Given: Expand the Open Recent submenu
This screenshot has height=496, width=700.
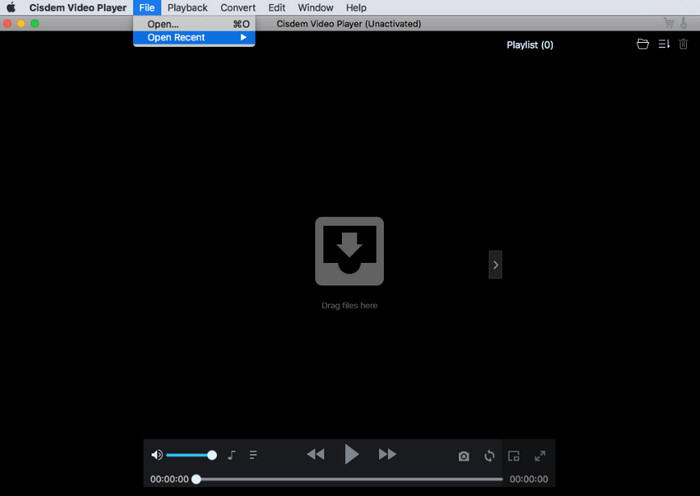Looking at the screenshot, I should [194, 38].
